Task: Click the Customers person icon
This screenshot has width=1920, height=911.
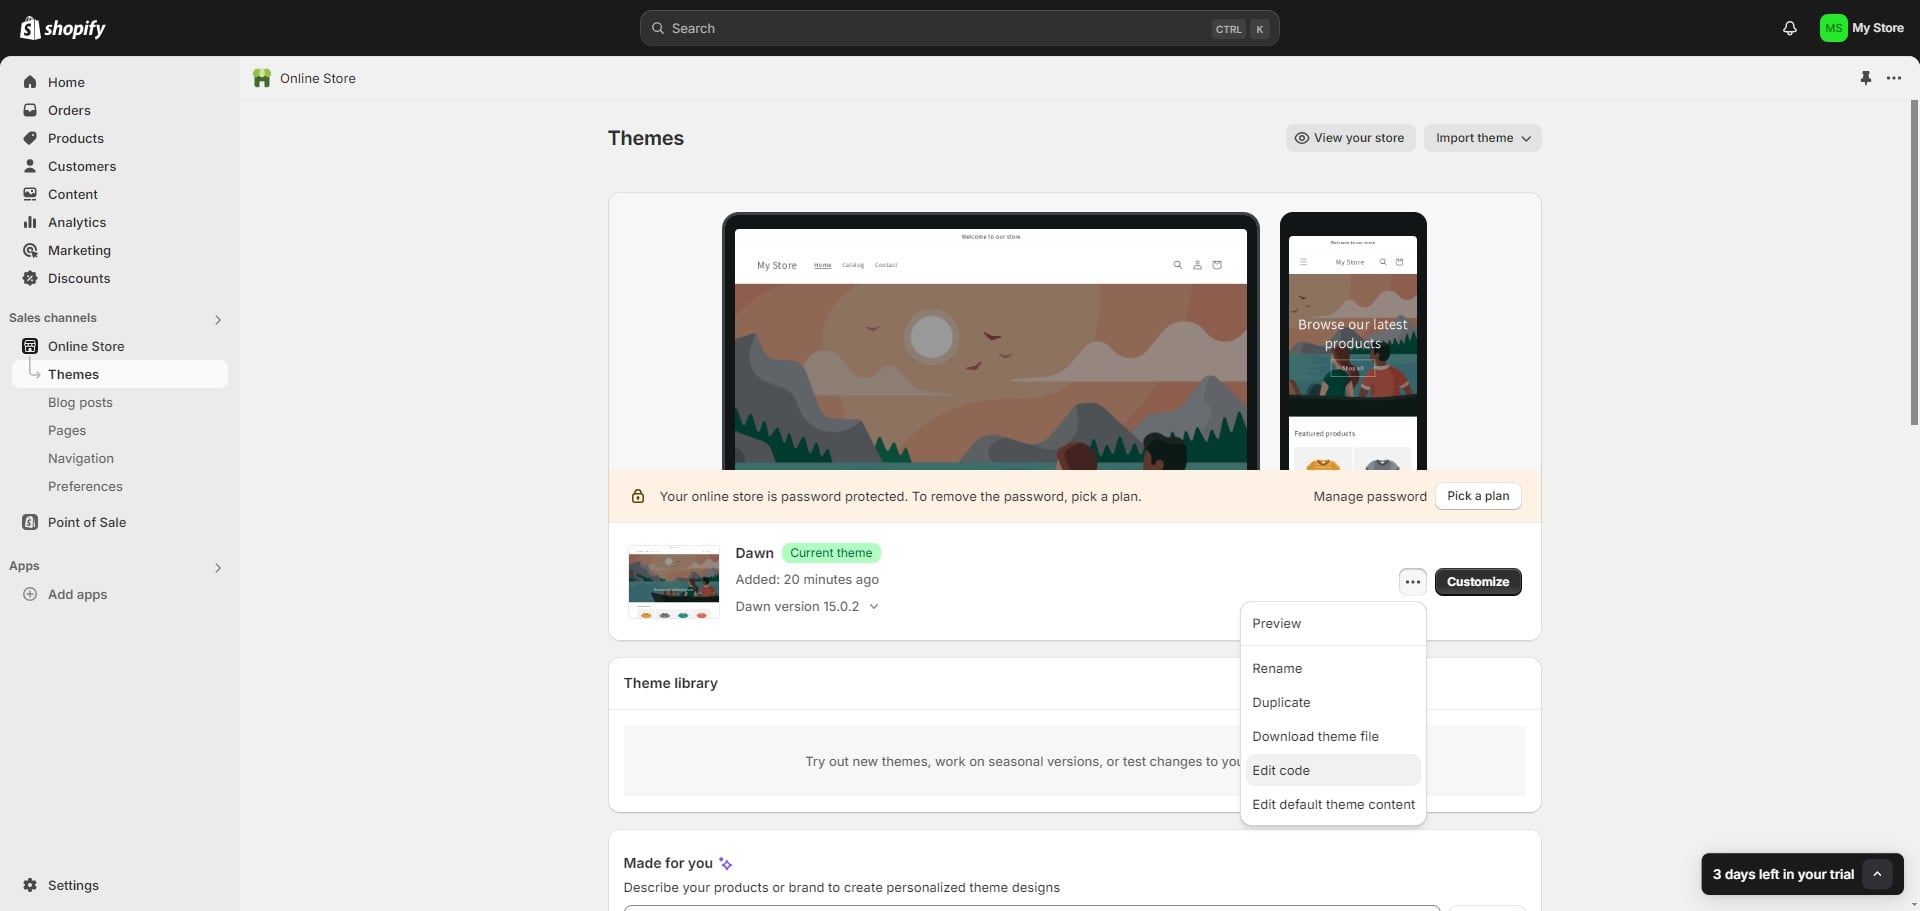Action: 30,166
